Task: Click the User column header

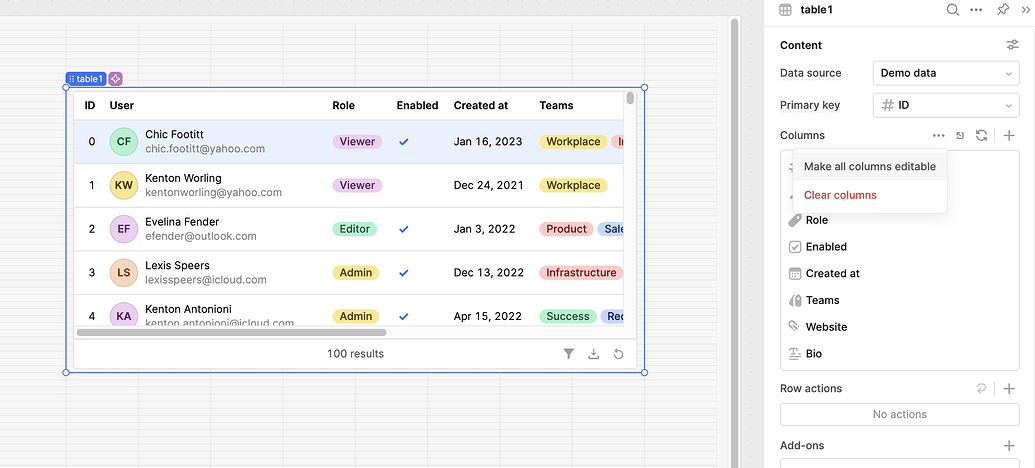Action: tap(121, 105)
